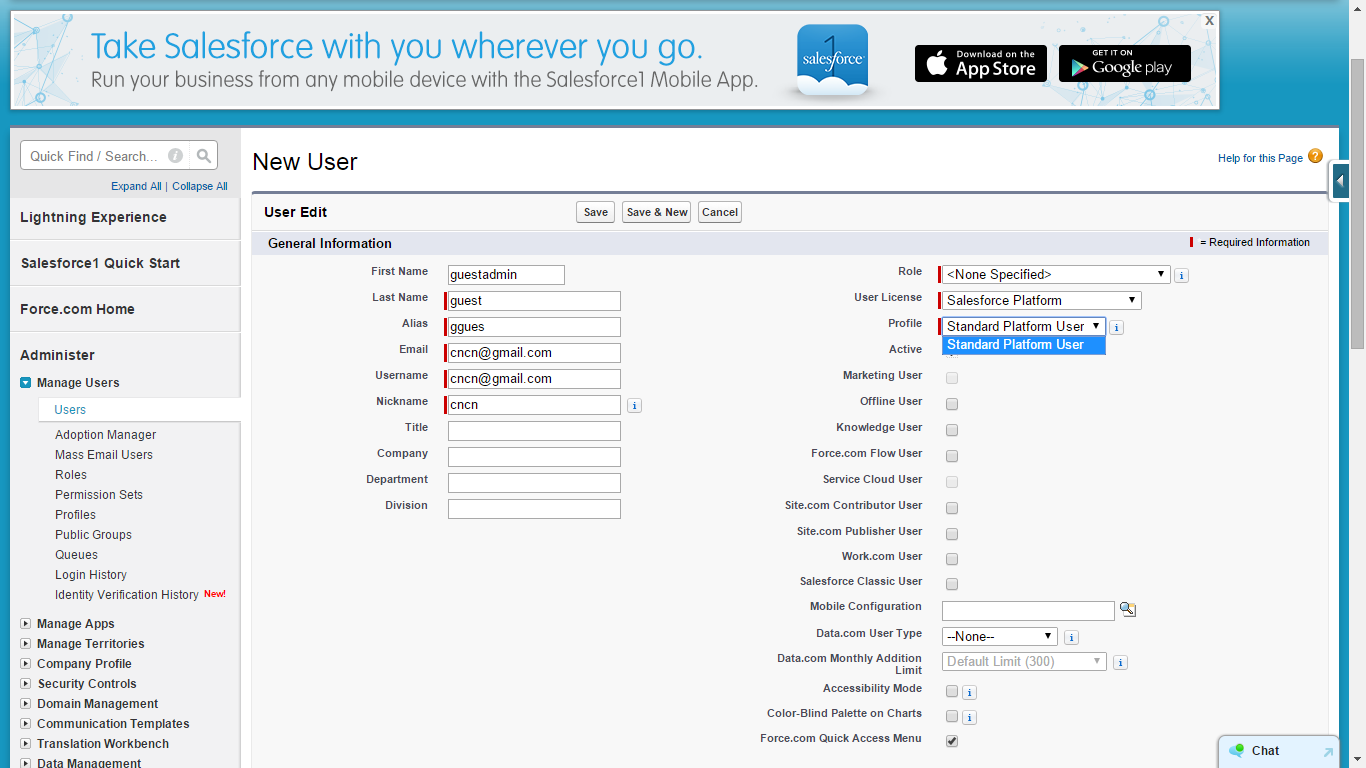Uncheck Force.com Quick Access Menu
This screenshot has height=768, width=1366.
[x=952, y=741]
